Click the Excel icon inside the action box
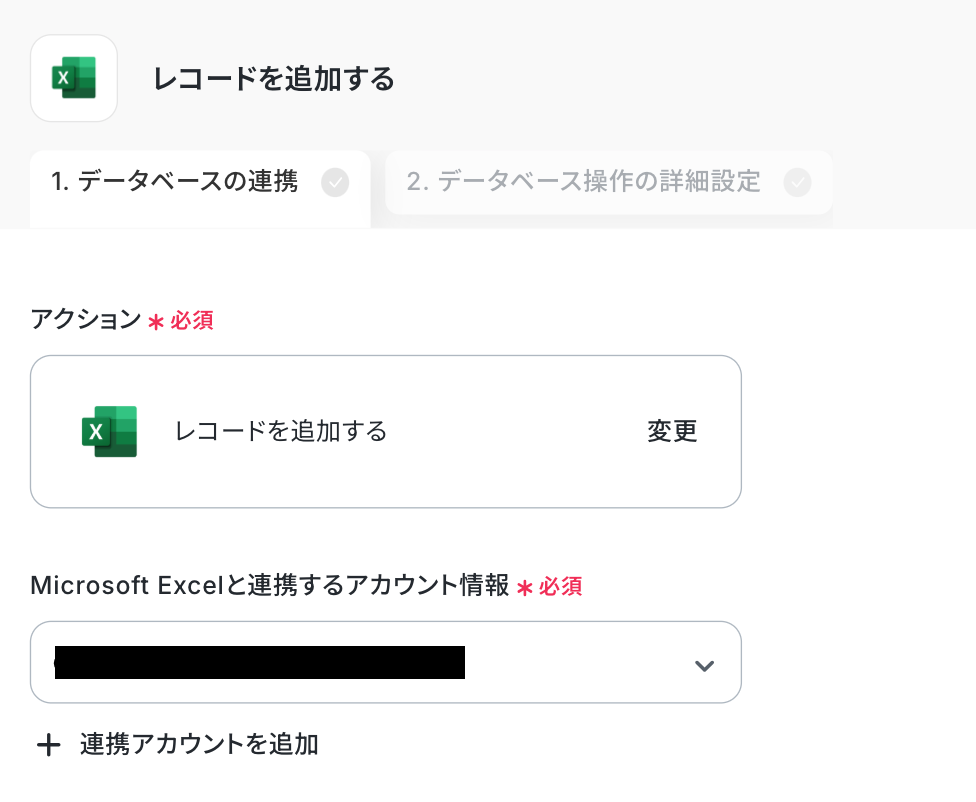 pos(109,431)
